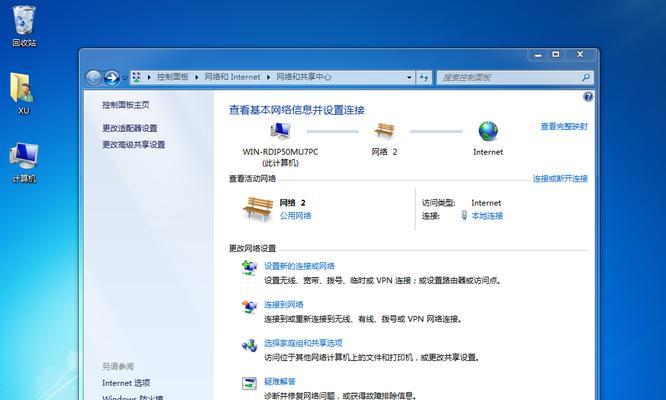The height and width of the screenshot is (400, 666).
Task: Open 更改高级共享设置 link
Action: click(x=133, y=144)
